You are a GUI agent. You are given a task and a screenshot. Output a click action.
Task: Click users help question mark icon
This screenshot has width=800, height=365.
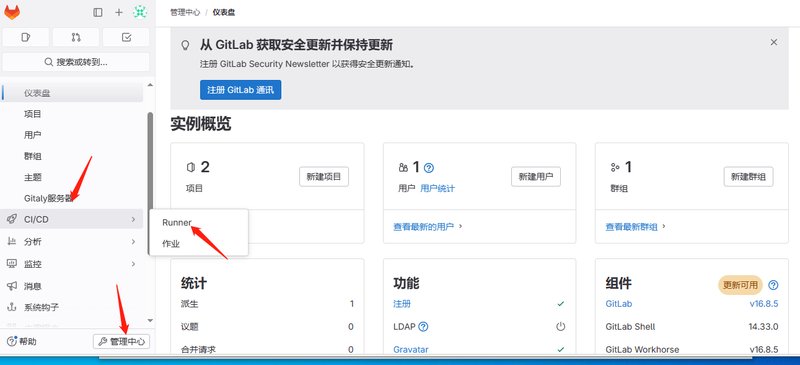[x=429, y=167]
